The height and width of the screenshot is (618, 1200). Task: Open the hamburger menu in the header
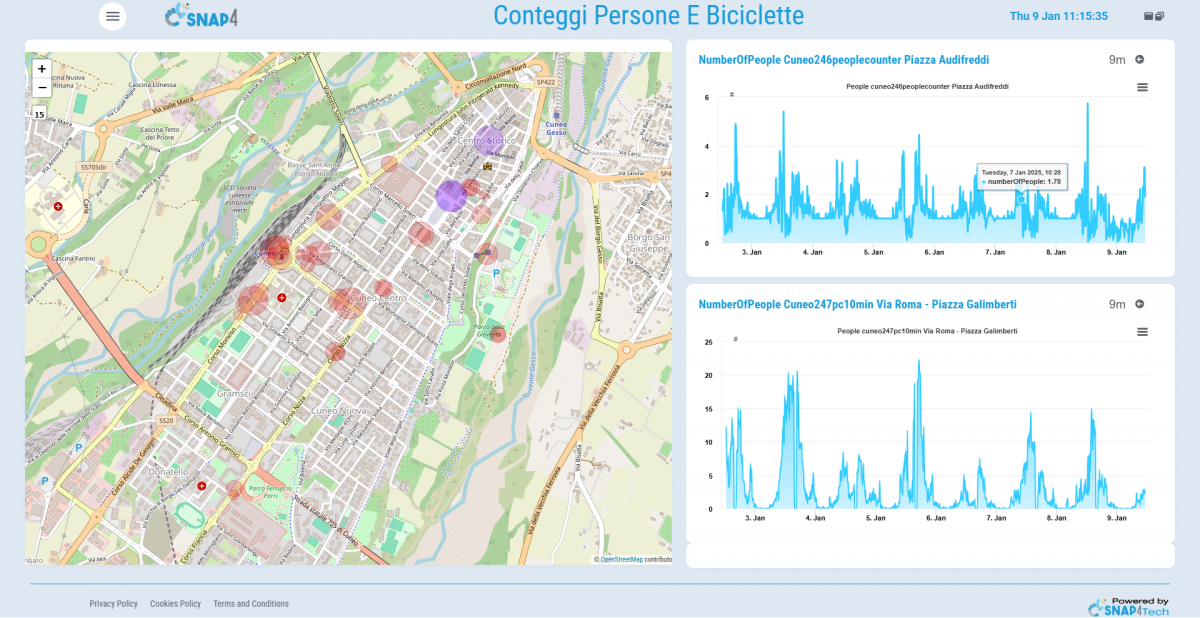point(113,16)
